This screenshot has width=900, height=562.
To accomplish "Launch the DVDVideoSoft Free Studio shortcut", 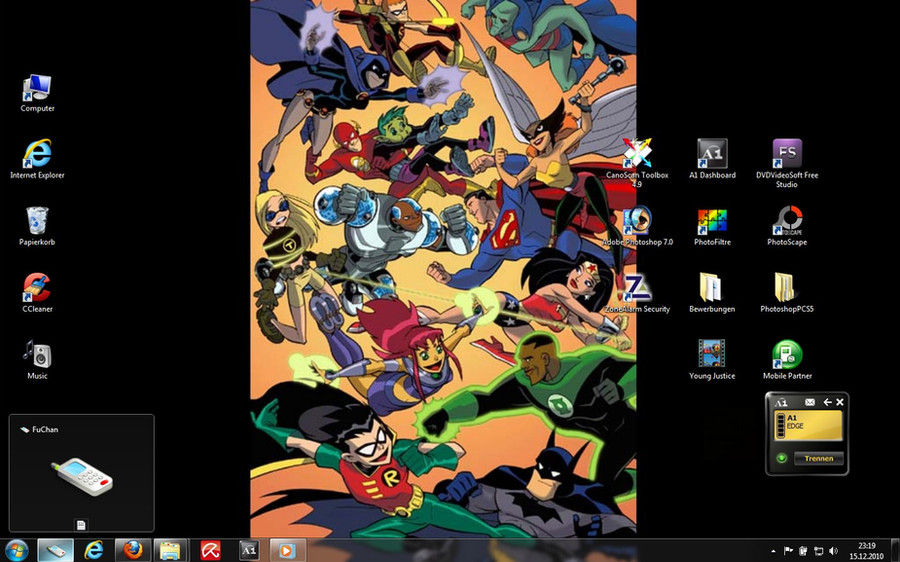I will pyautogui.click(x=787, y=163).
